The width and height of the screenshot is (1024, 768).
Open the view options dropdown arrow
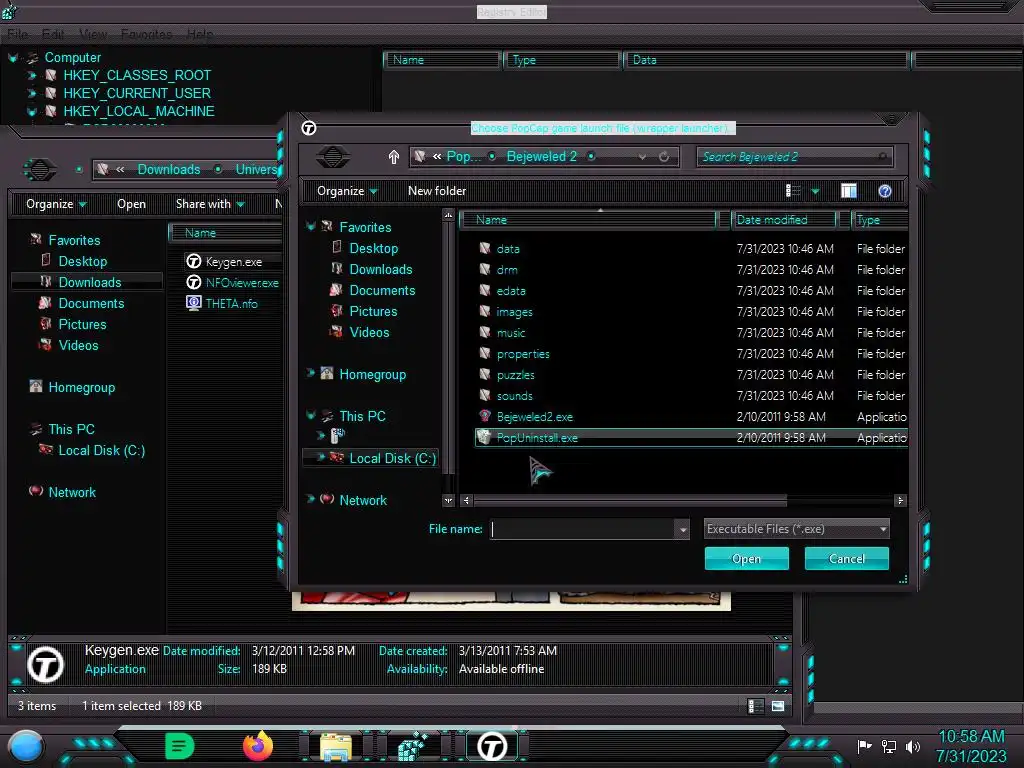pos(815,191)
